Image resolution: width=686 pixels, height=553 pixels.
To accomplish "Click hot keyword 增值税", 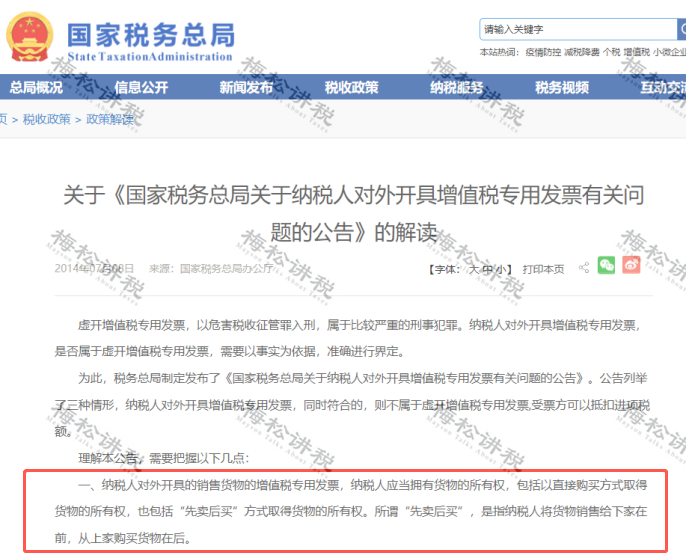I will pyautogui.click(x=637, y=52).
